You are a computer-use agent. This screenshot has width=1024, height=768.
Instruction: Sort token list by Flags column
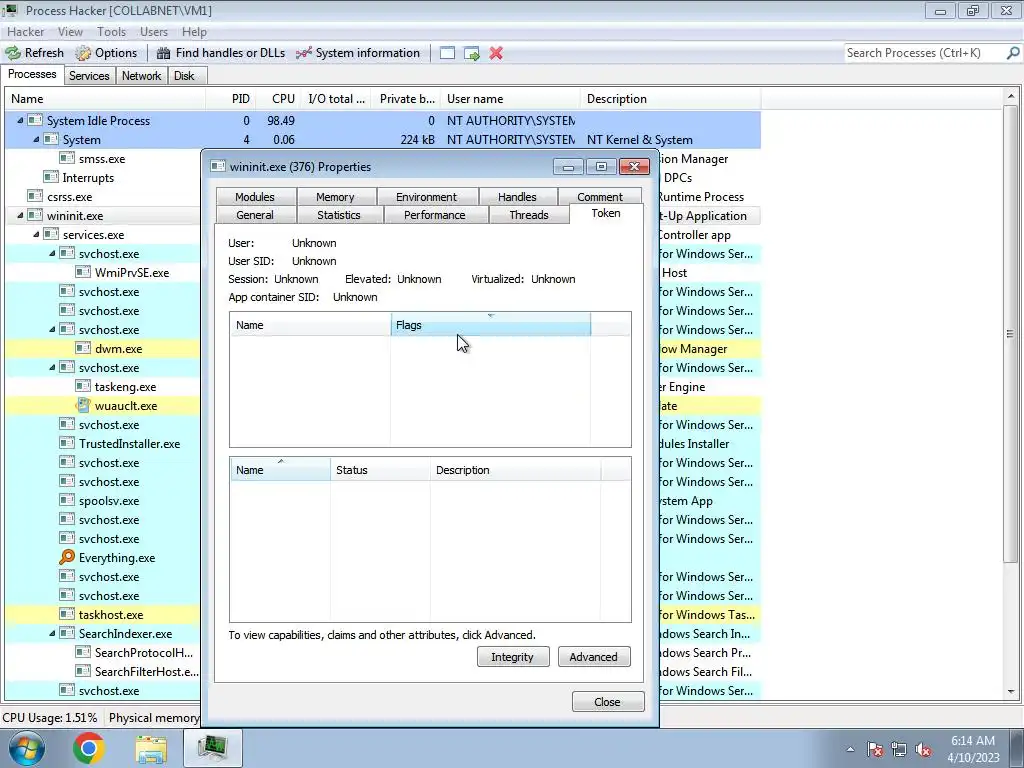coord(490,325)
